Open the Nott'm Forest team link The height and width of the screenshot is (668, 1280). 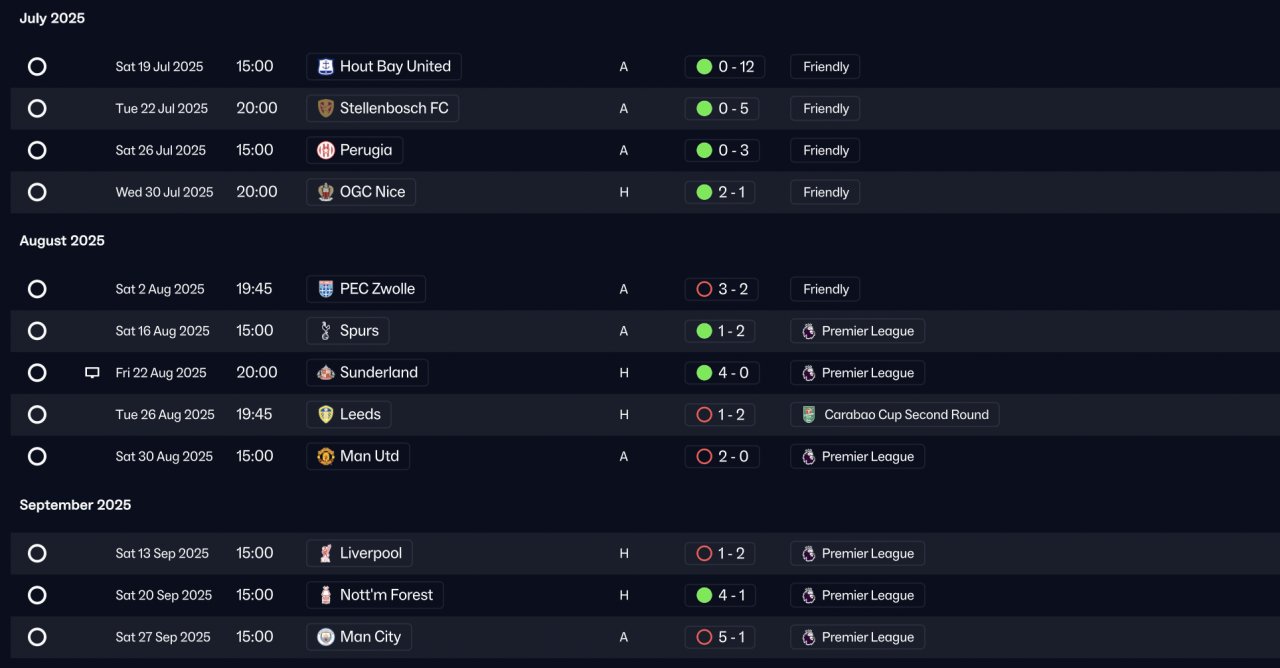coord(375,595)
